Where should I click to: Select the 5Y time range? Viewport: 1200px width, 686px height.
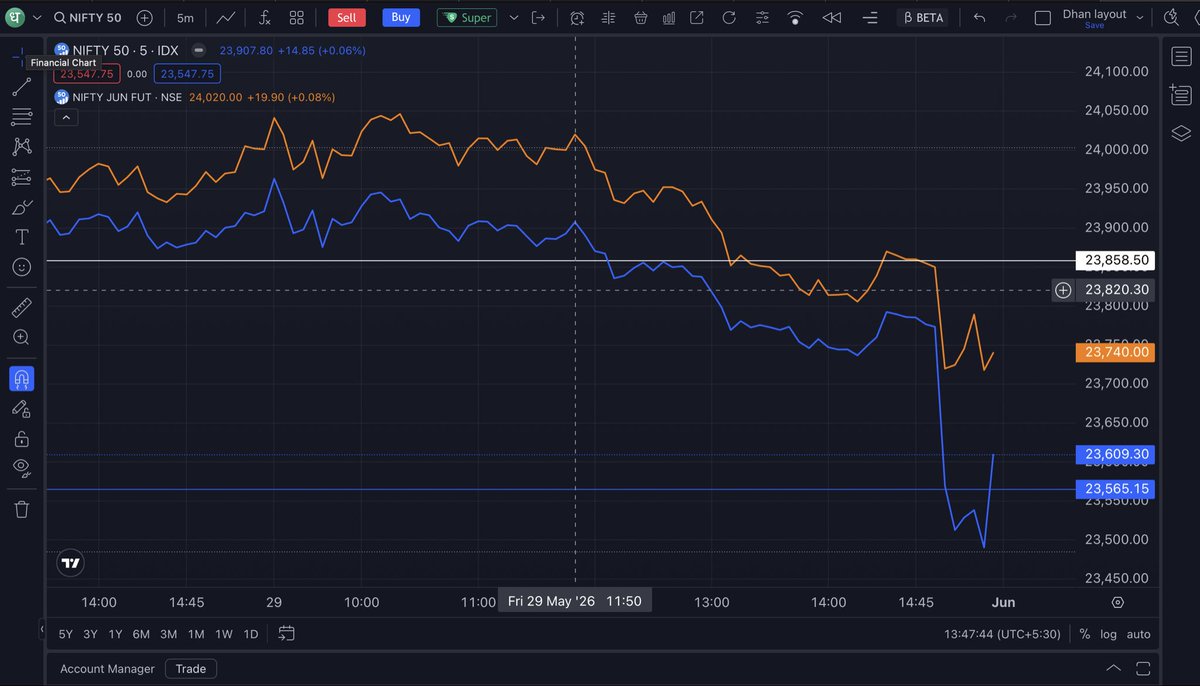pos(65,634)
